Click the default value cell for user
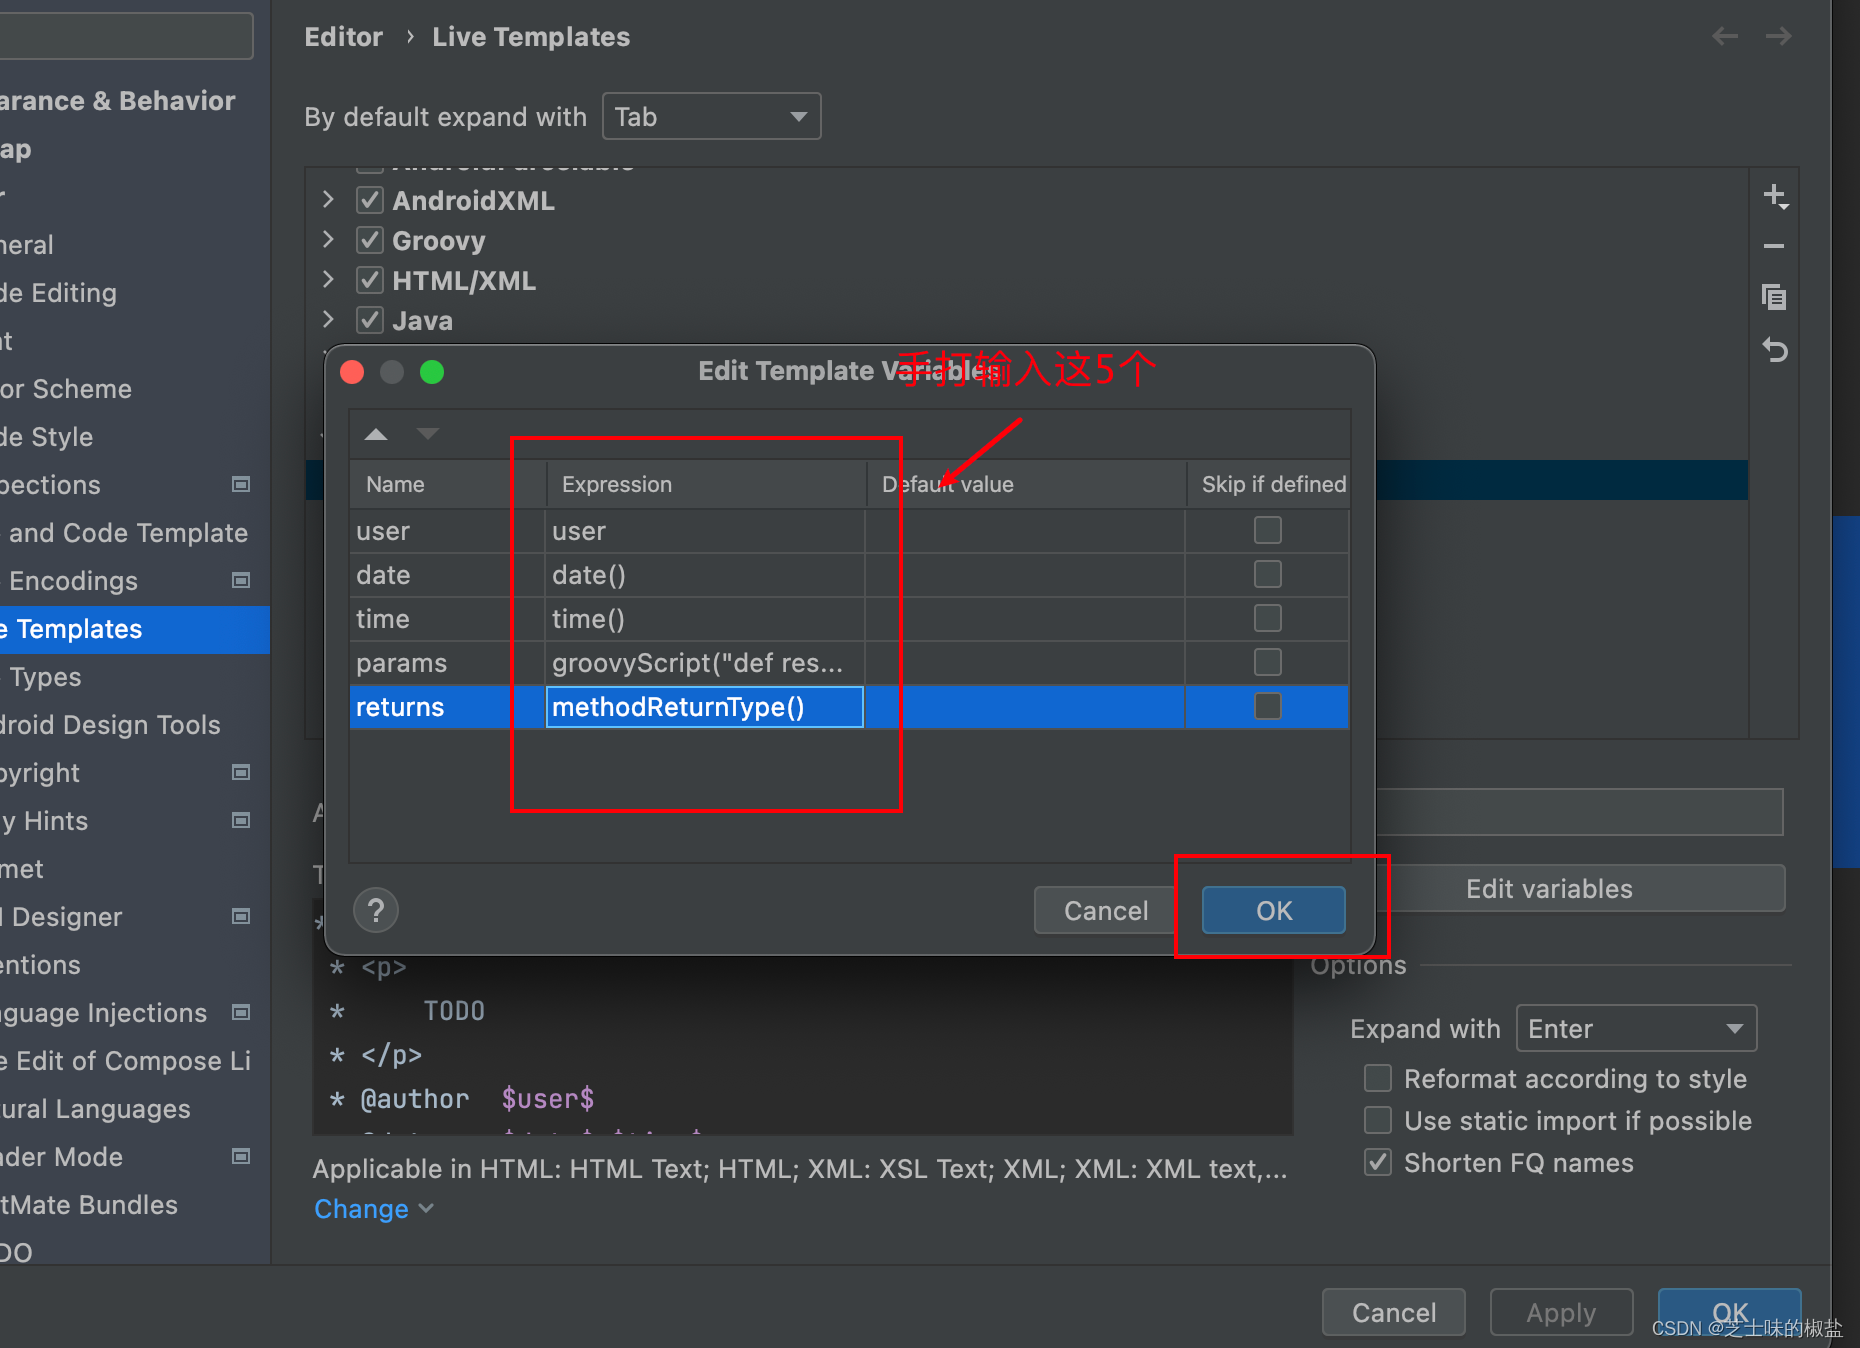This screenshot has height=1348, width=1860. tap(1025, 531)
